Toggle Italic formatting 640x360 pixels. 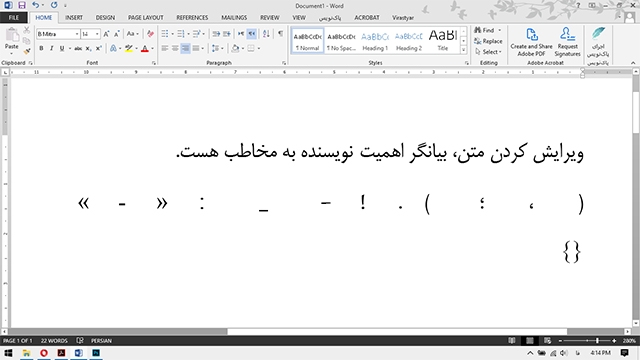(x=51, y=49)
